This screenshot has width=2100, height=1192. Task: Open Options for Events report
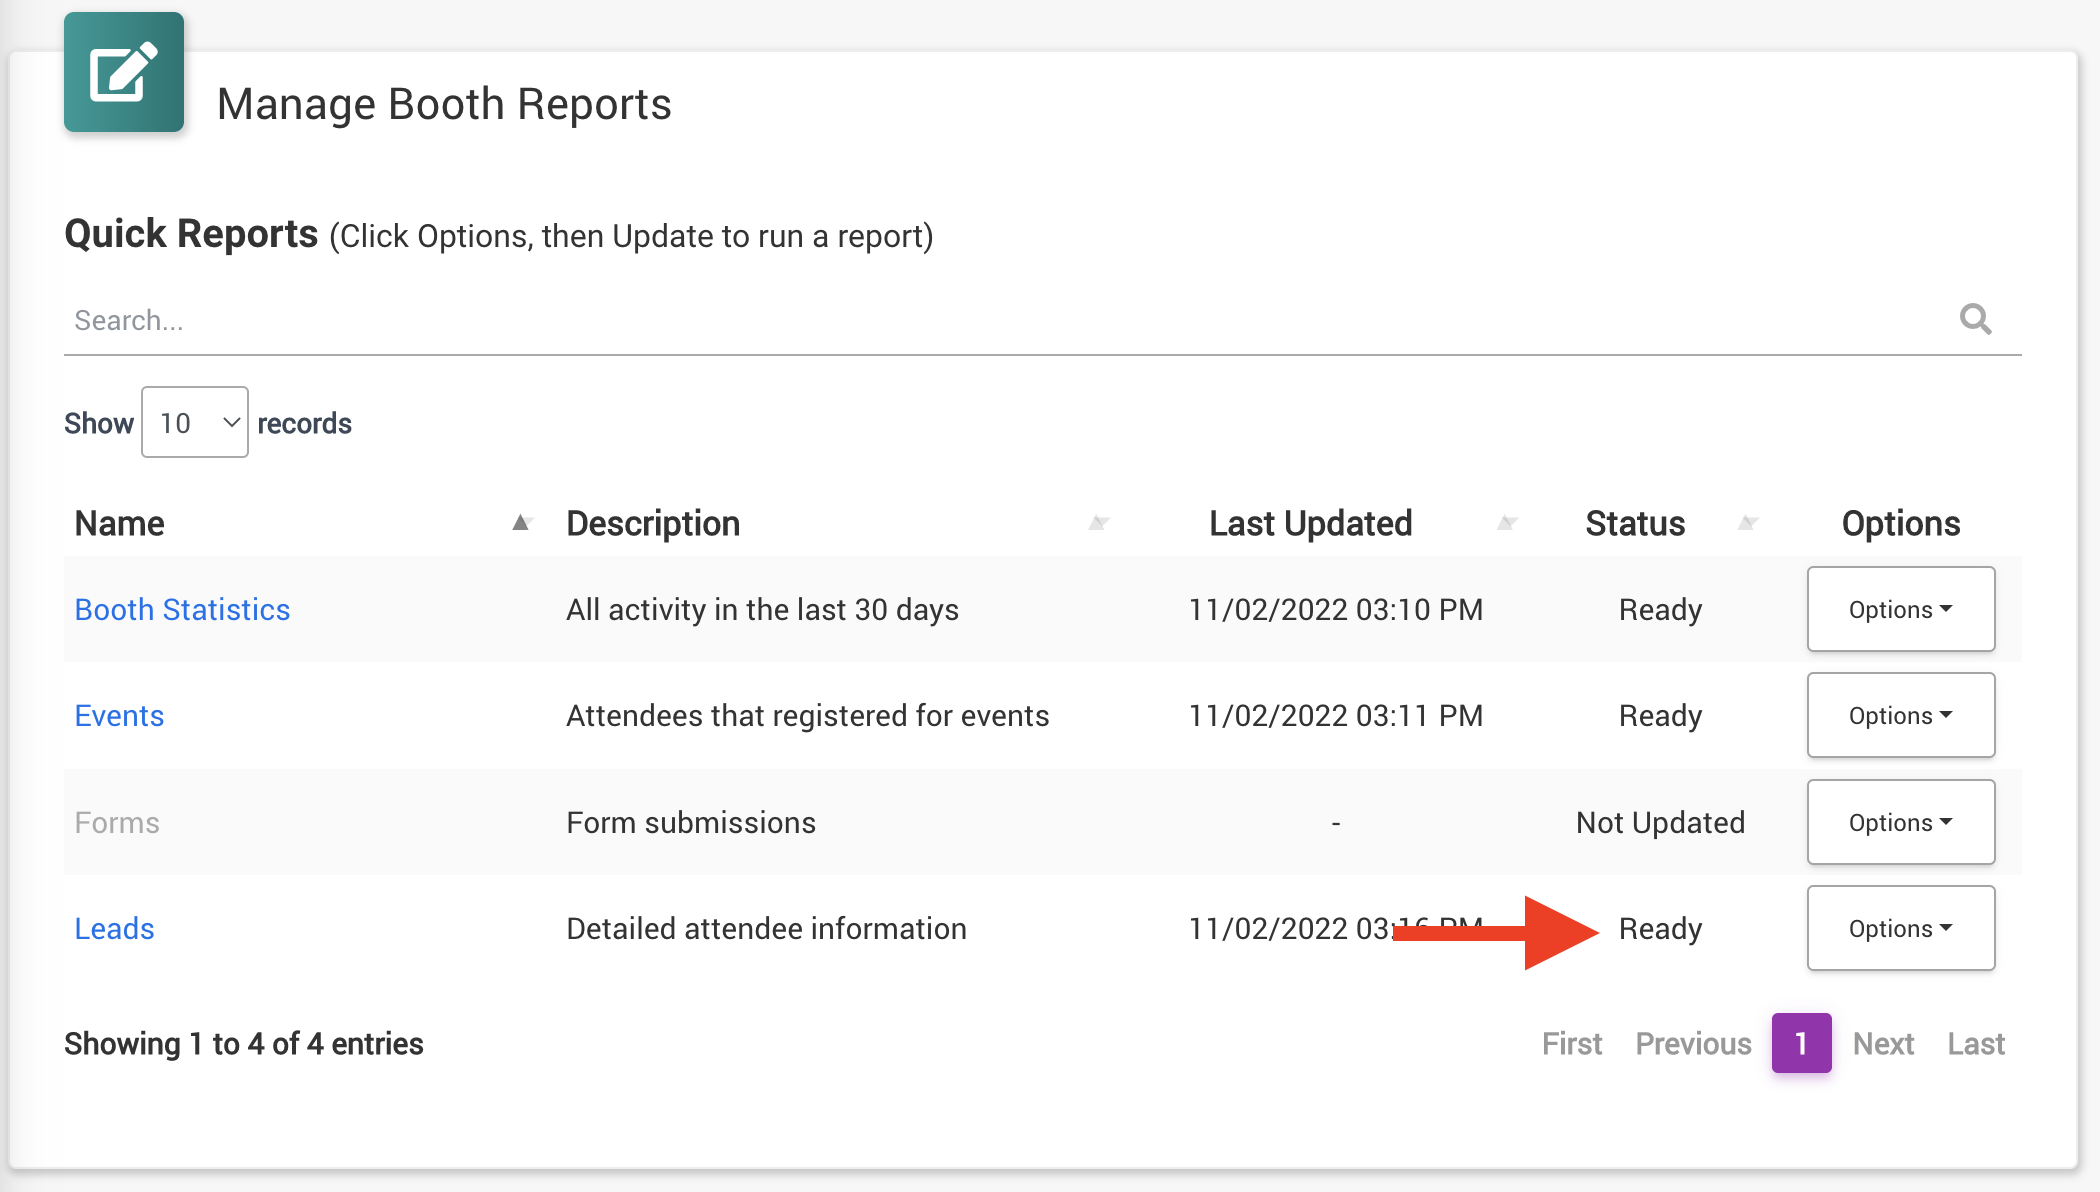(1900, 715)
